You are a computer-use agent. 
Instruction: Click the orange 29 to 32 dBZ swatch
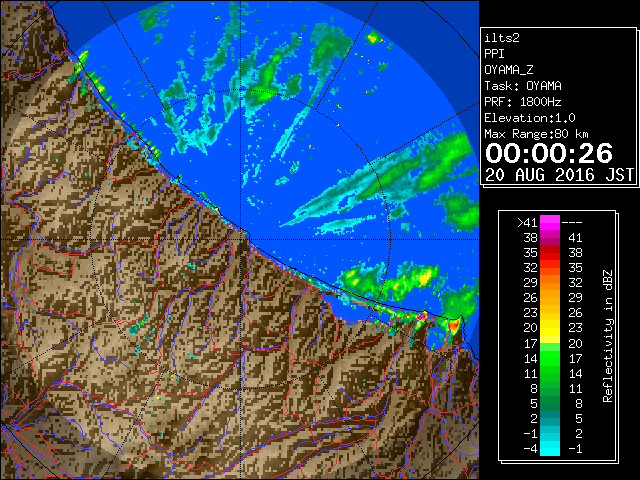click(x=549, y=283)
